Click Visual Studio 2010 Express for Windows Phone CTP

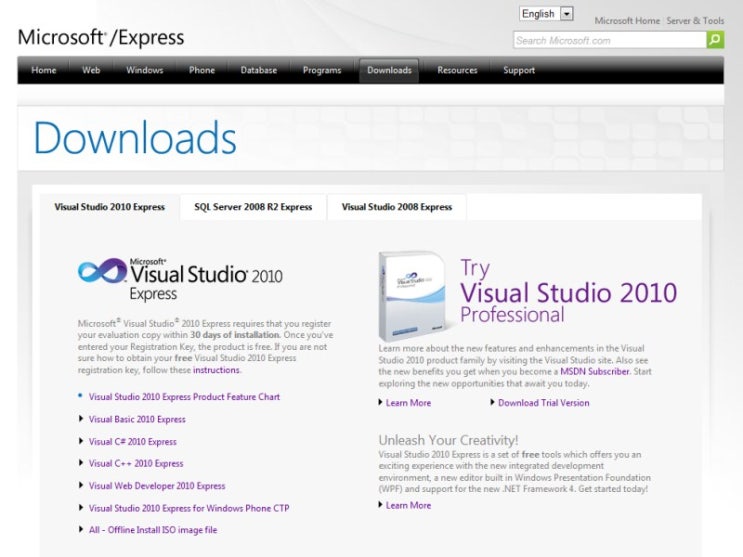point(189,508)
